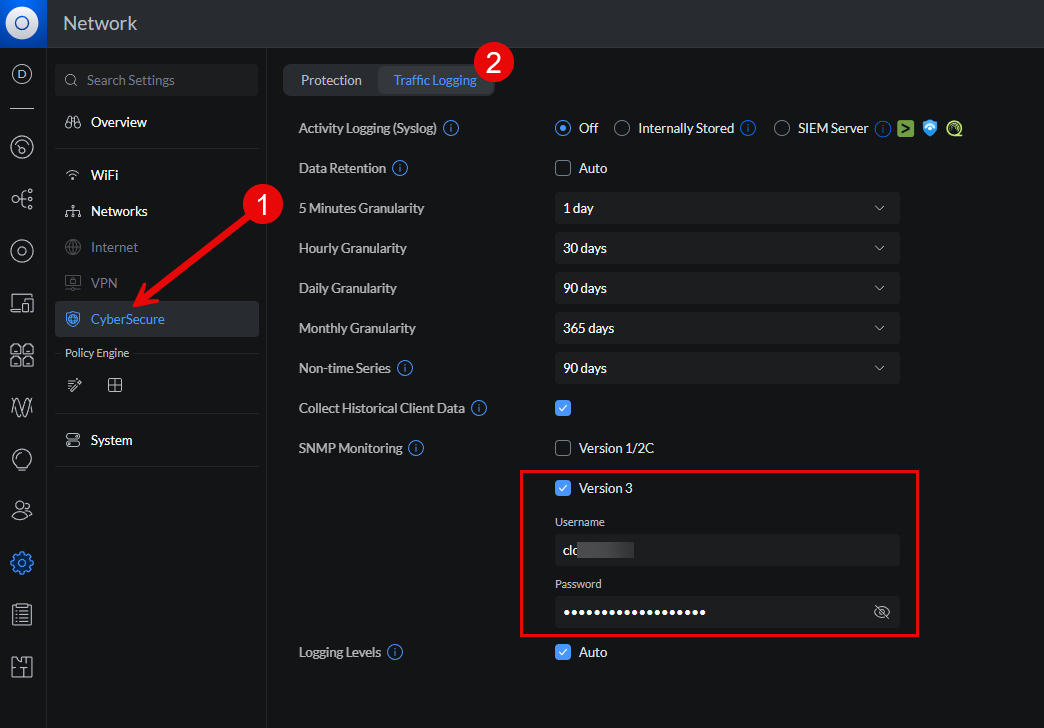This screenshot has width=1044, height=728.
Task: Switch to the Protection tab
Action: [331, 80]
